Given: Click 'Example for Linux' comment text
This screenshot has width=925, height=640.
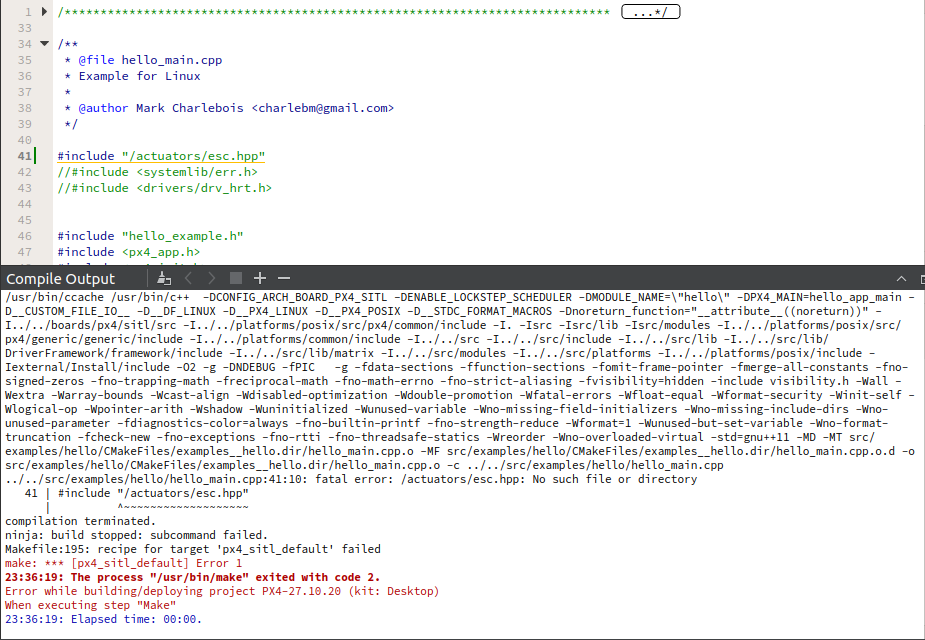Looking at the screenshot, I should pos(139,76).
